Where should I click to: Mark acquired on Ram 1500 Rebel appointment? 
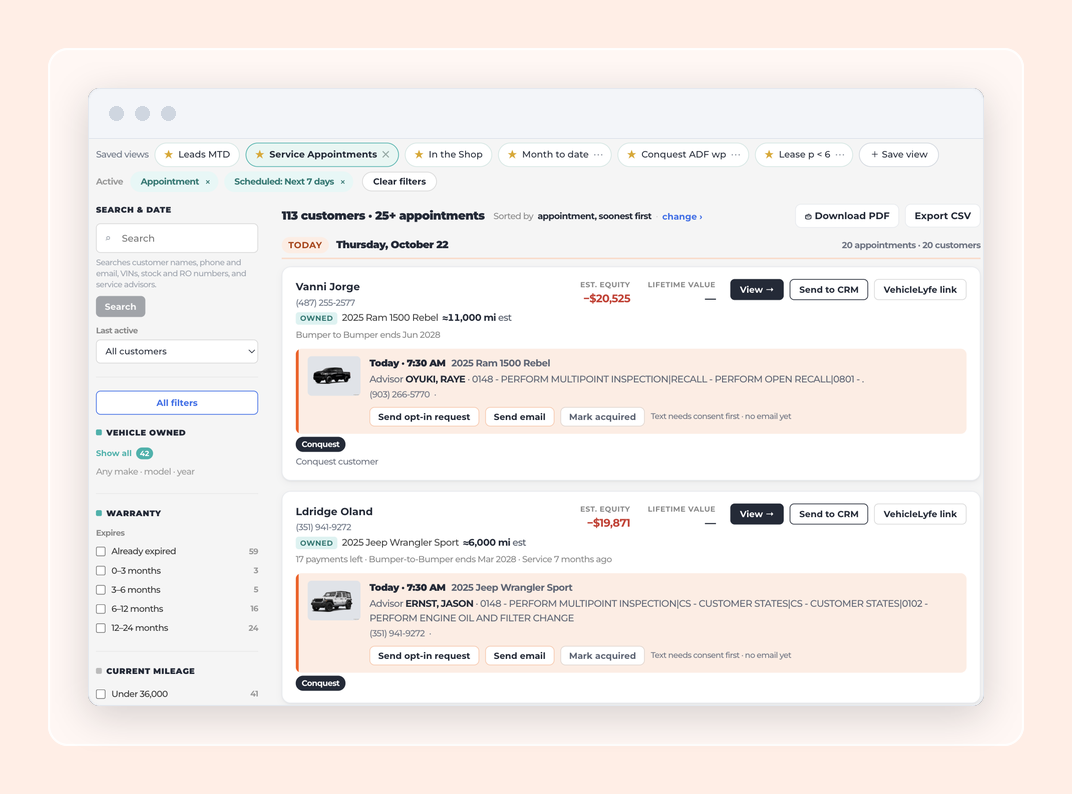point(602,417)
